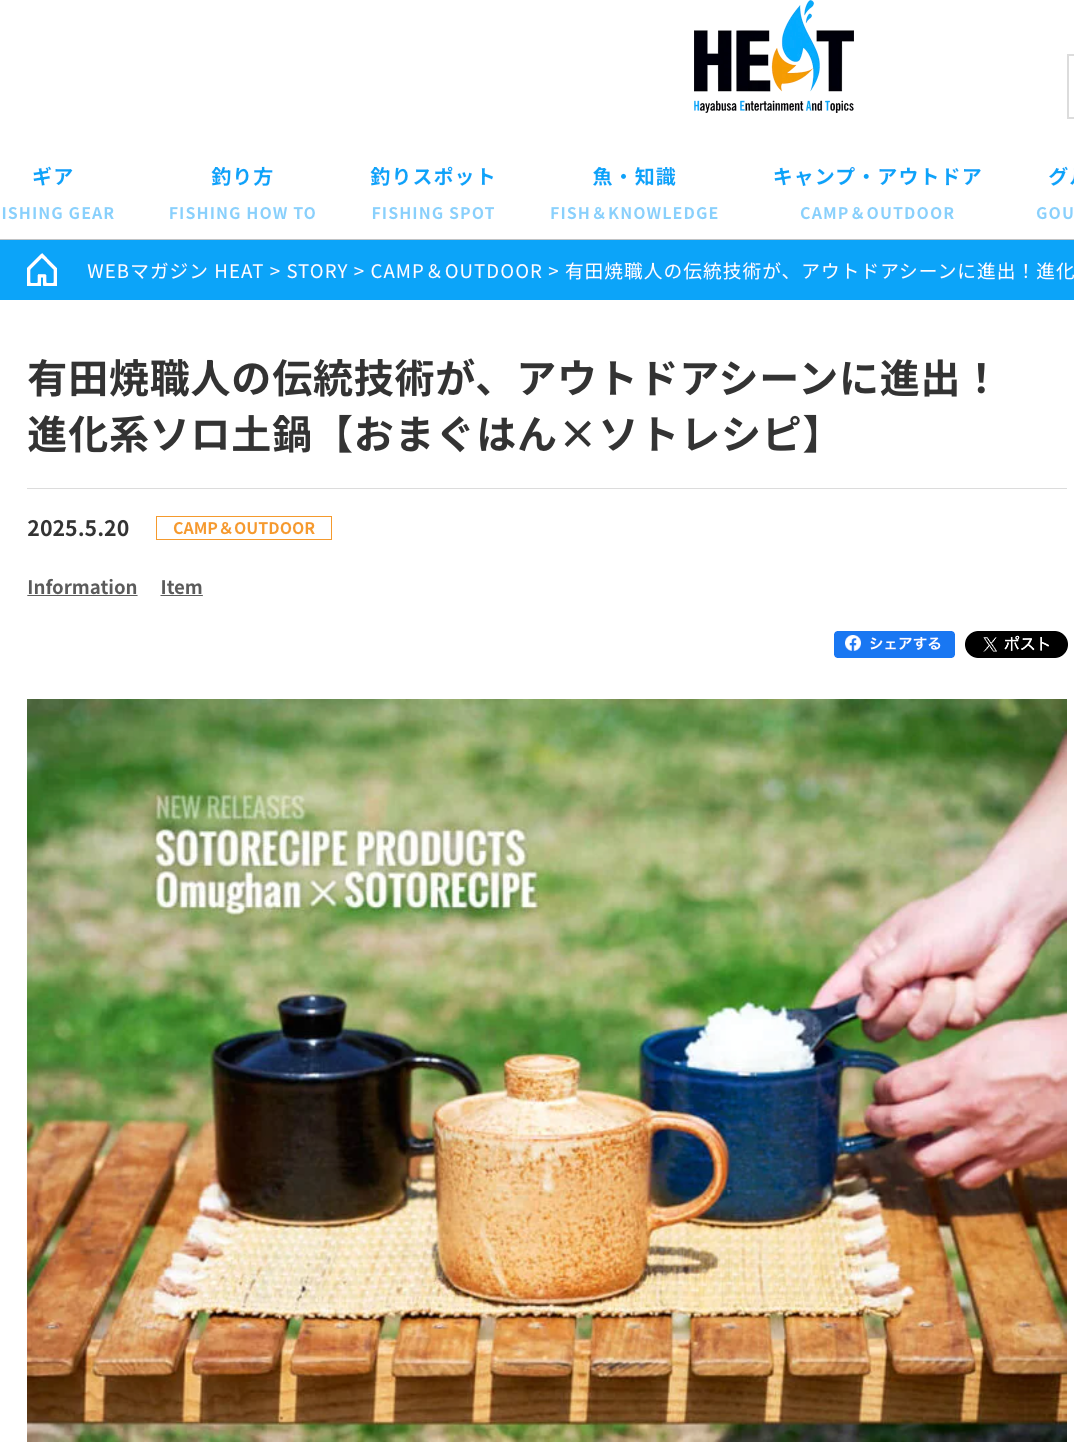Open the 魚・知識 Fish & Knowledge menu
1074x1448 pixels.
(x=634, y=194)
